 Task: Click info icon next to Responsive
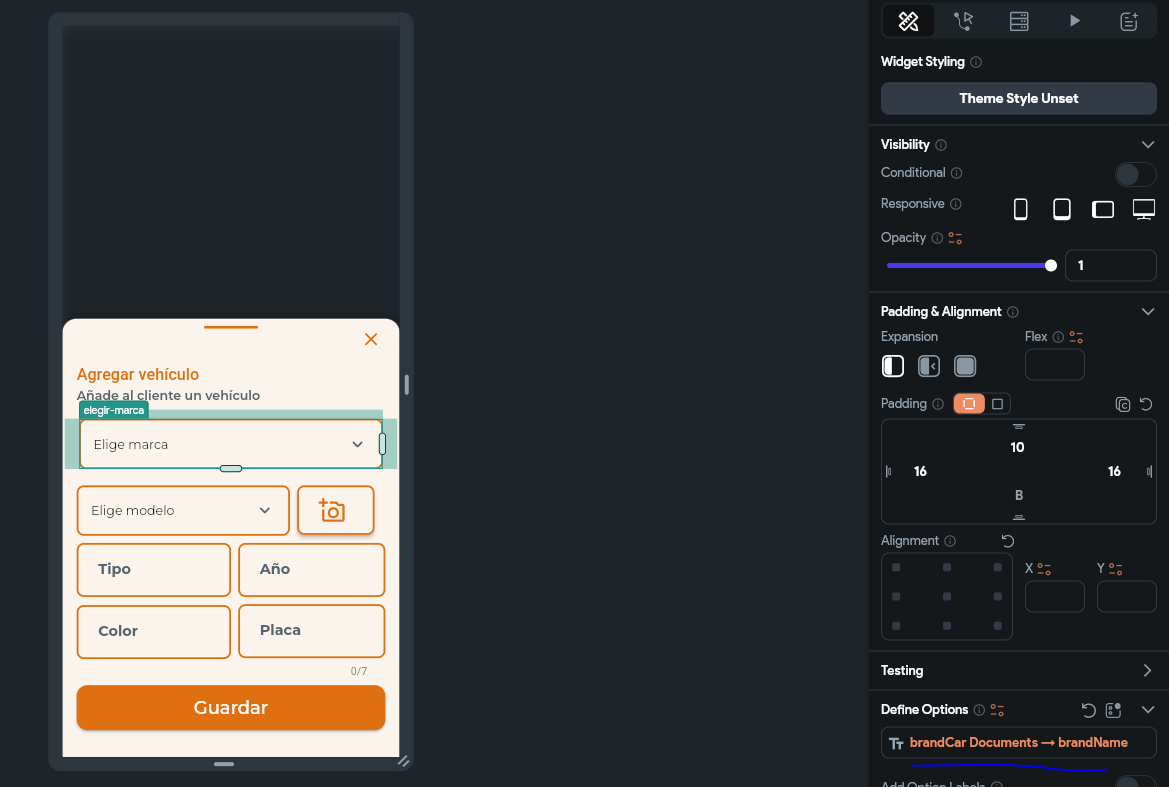956,204
